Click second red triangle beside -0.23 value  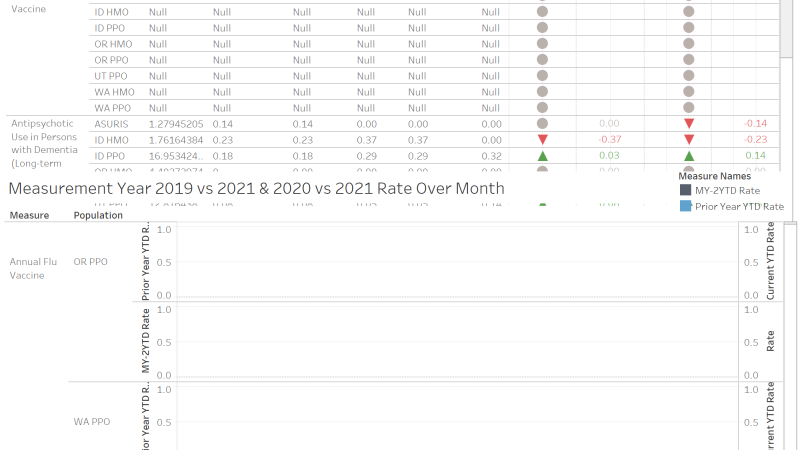coord(688,140)
